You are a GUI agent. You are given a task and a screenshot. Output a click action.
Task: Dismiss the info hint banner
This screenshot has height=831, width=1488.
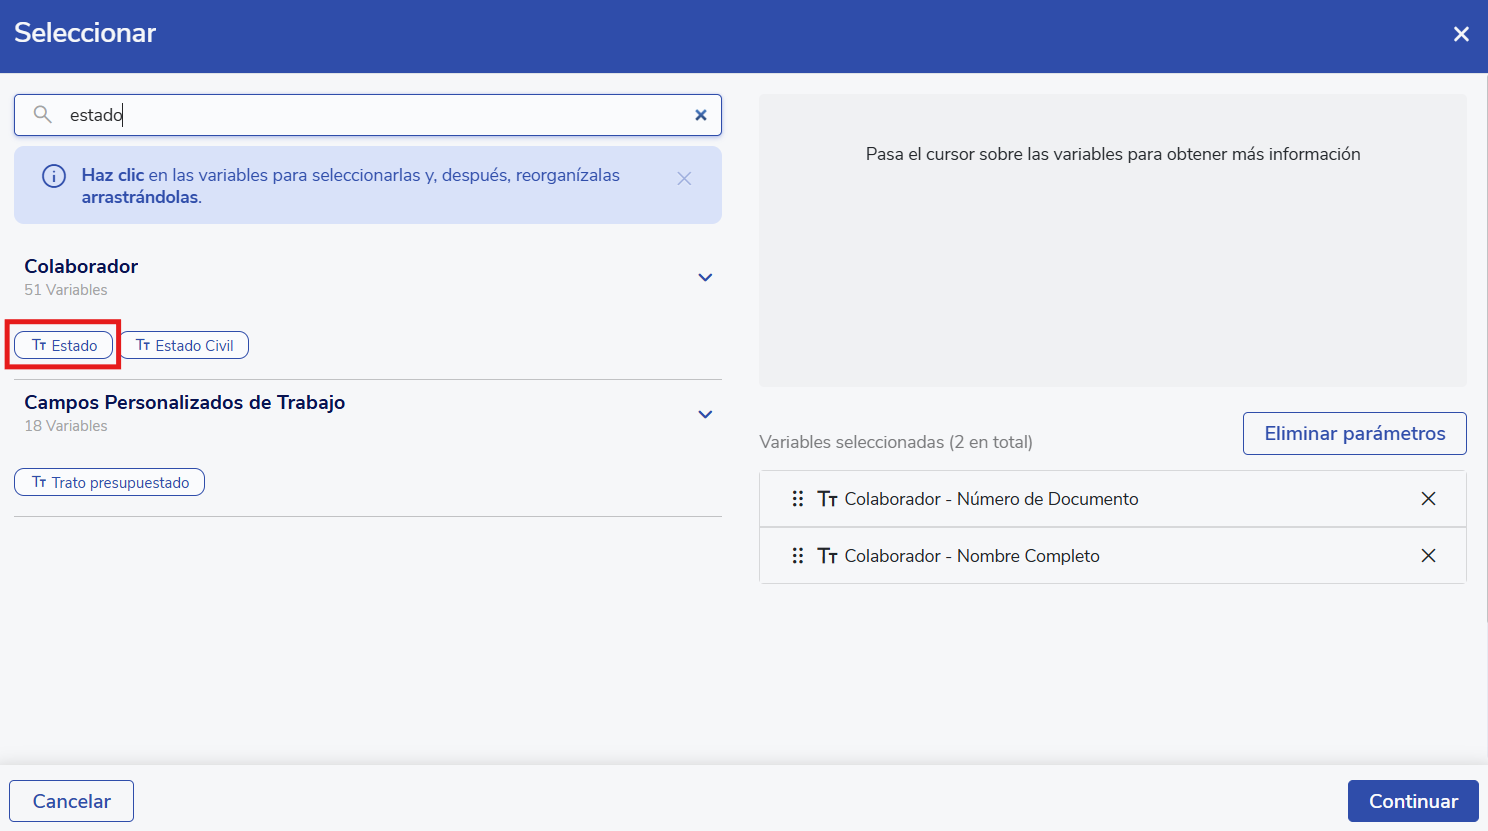pyautogui.click(x=684, y=179)
